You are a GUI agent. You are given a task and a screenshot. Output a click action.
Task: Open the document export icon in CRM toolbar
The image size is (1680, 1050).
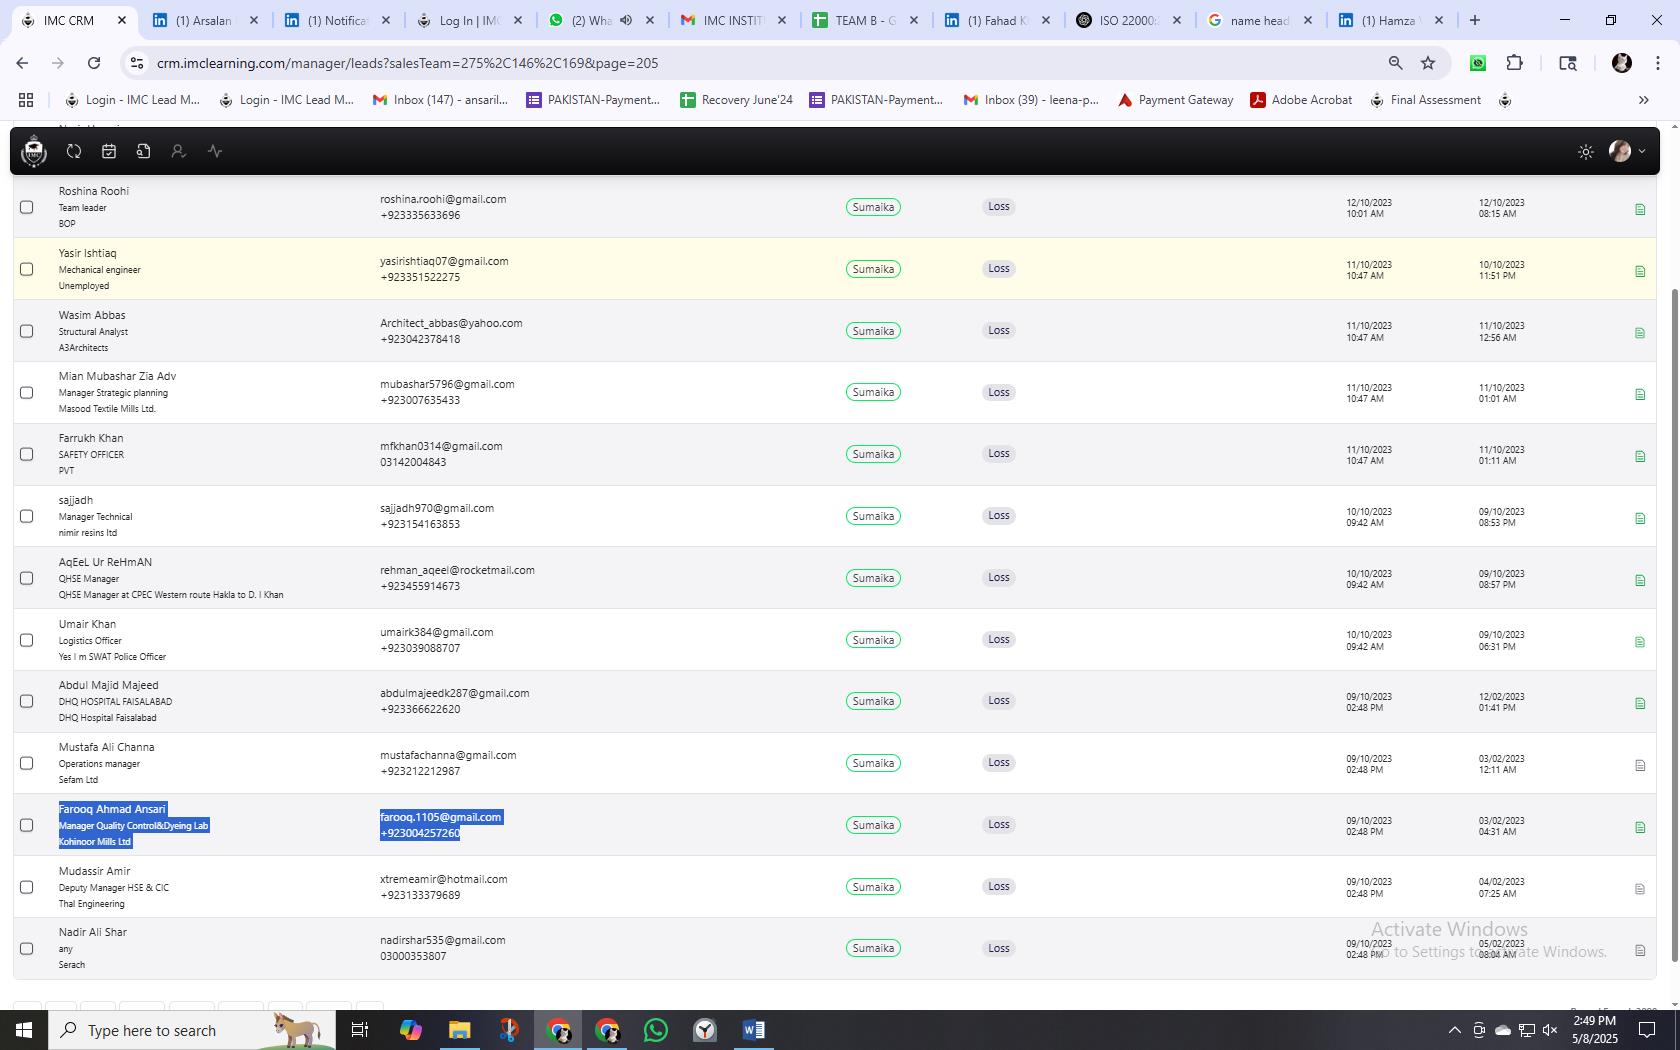[x=143, y=151]
